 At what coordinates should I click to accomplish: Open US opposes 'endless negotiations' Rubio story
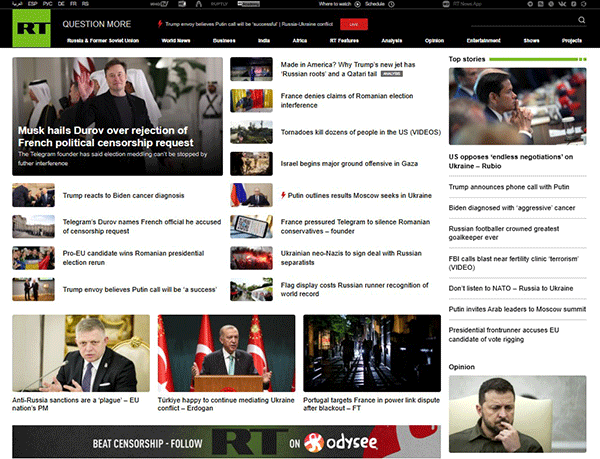click(x=510, y=161)
